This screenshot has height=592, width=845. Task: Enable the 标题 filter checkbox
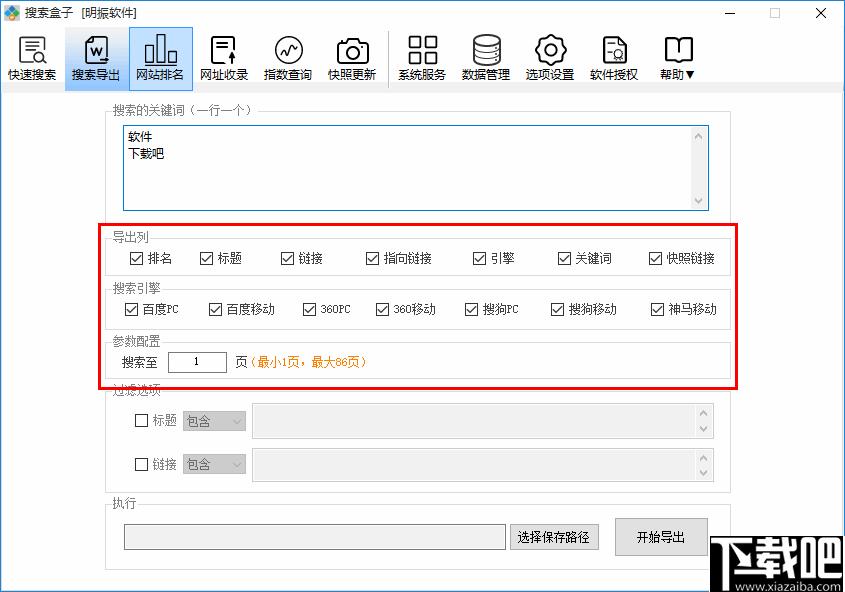[x=141, y=420]
